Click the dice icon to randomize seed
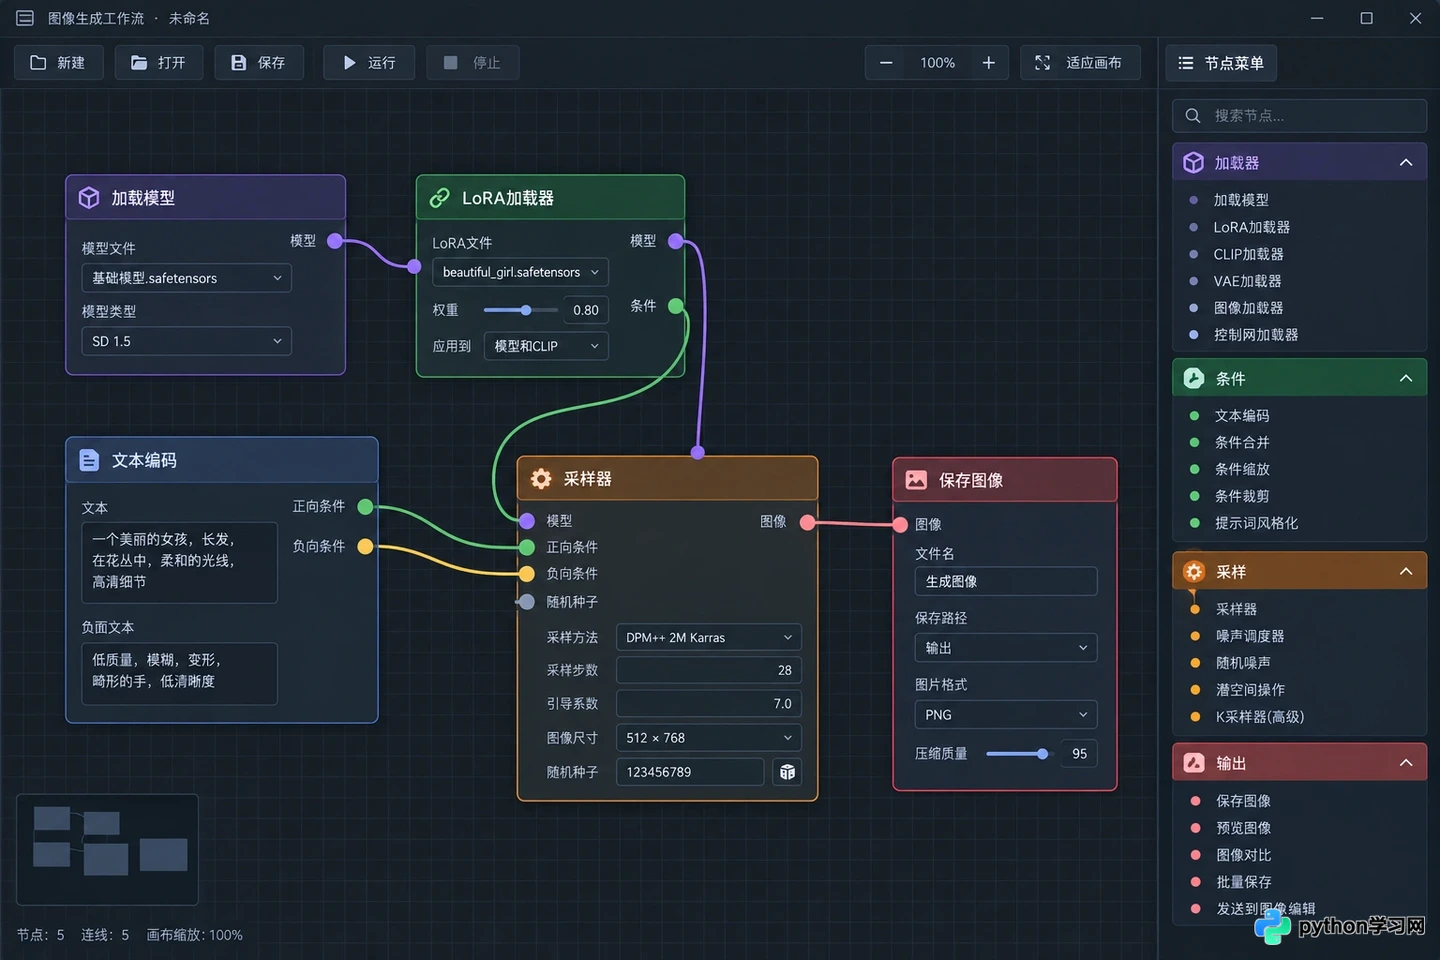Image resolution: width=1440 pixels, height=960 pixels. [788, 772]
